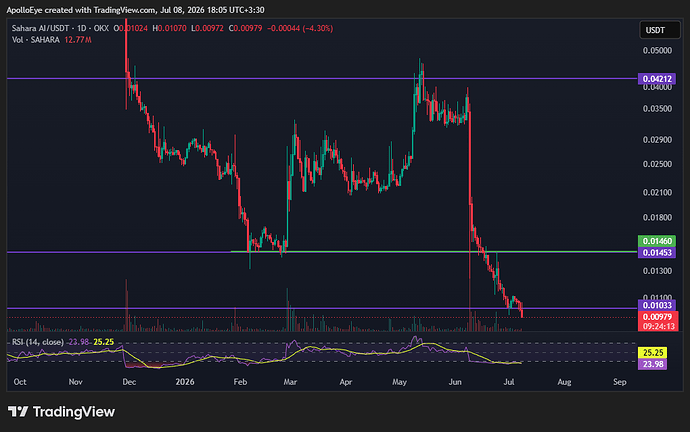Click the 2026 label on time axis
Screen dimensions: 690x432
(185, 382)
